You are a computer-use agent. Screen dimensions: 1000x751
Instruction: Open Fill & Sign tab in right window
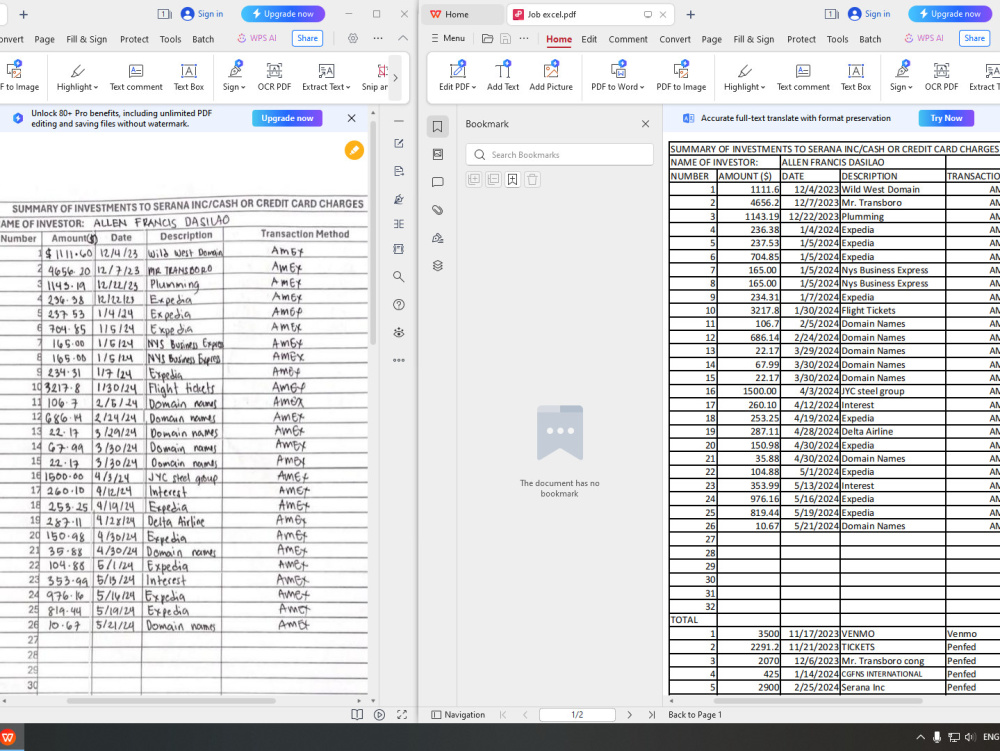753,39
